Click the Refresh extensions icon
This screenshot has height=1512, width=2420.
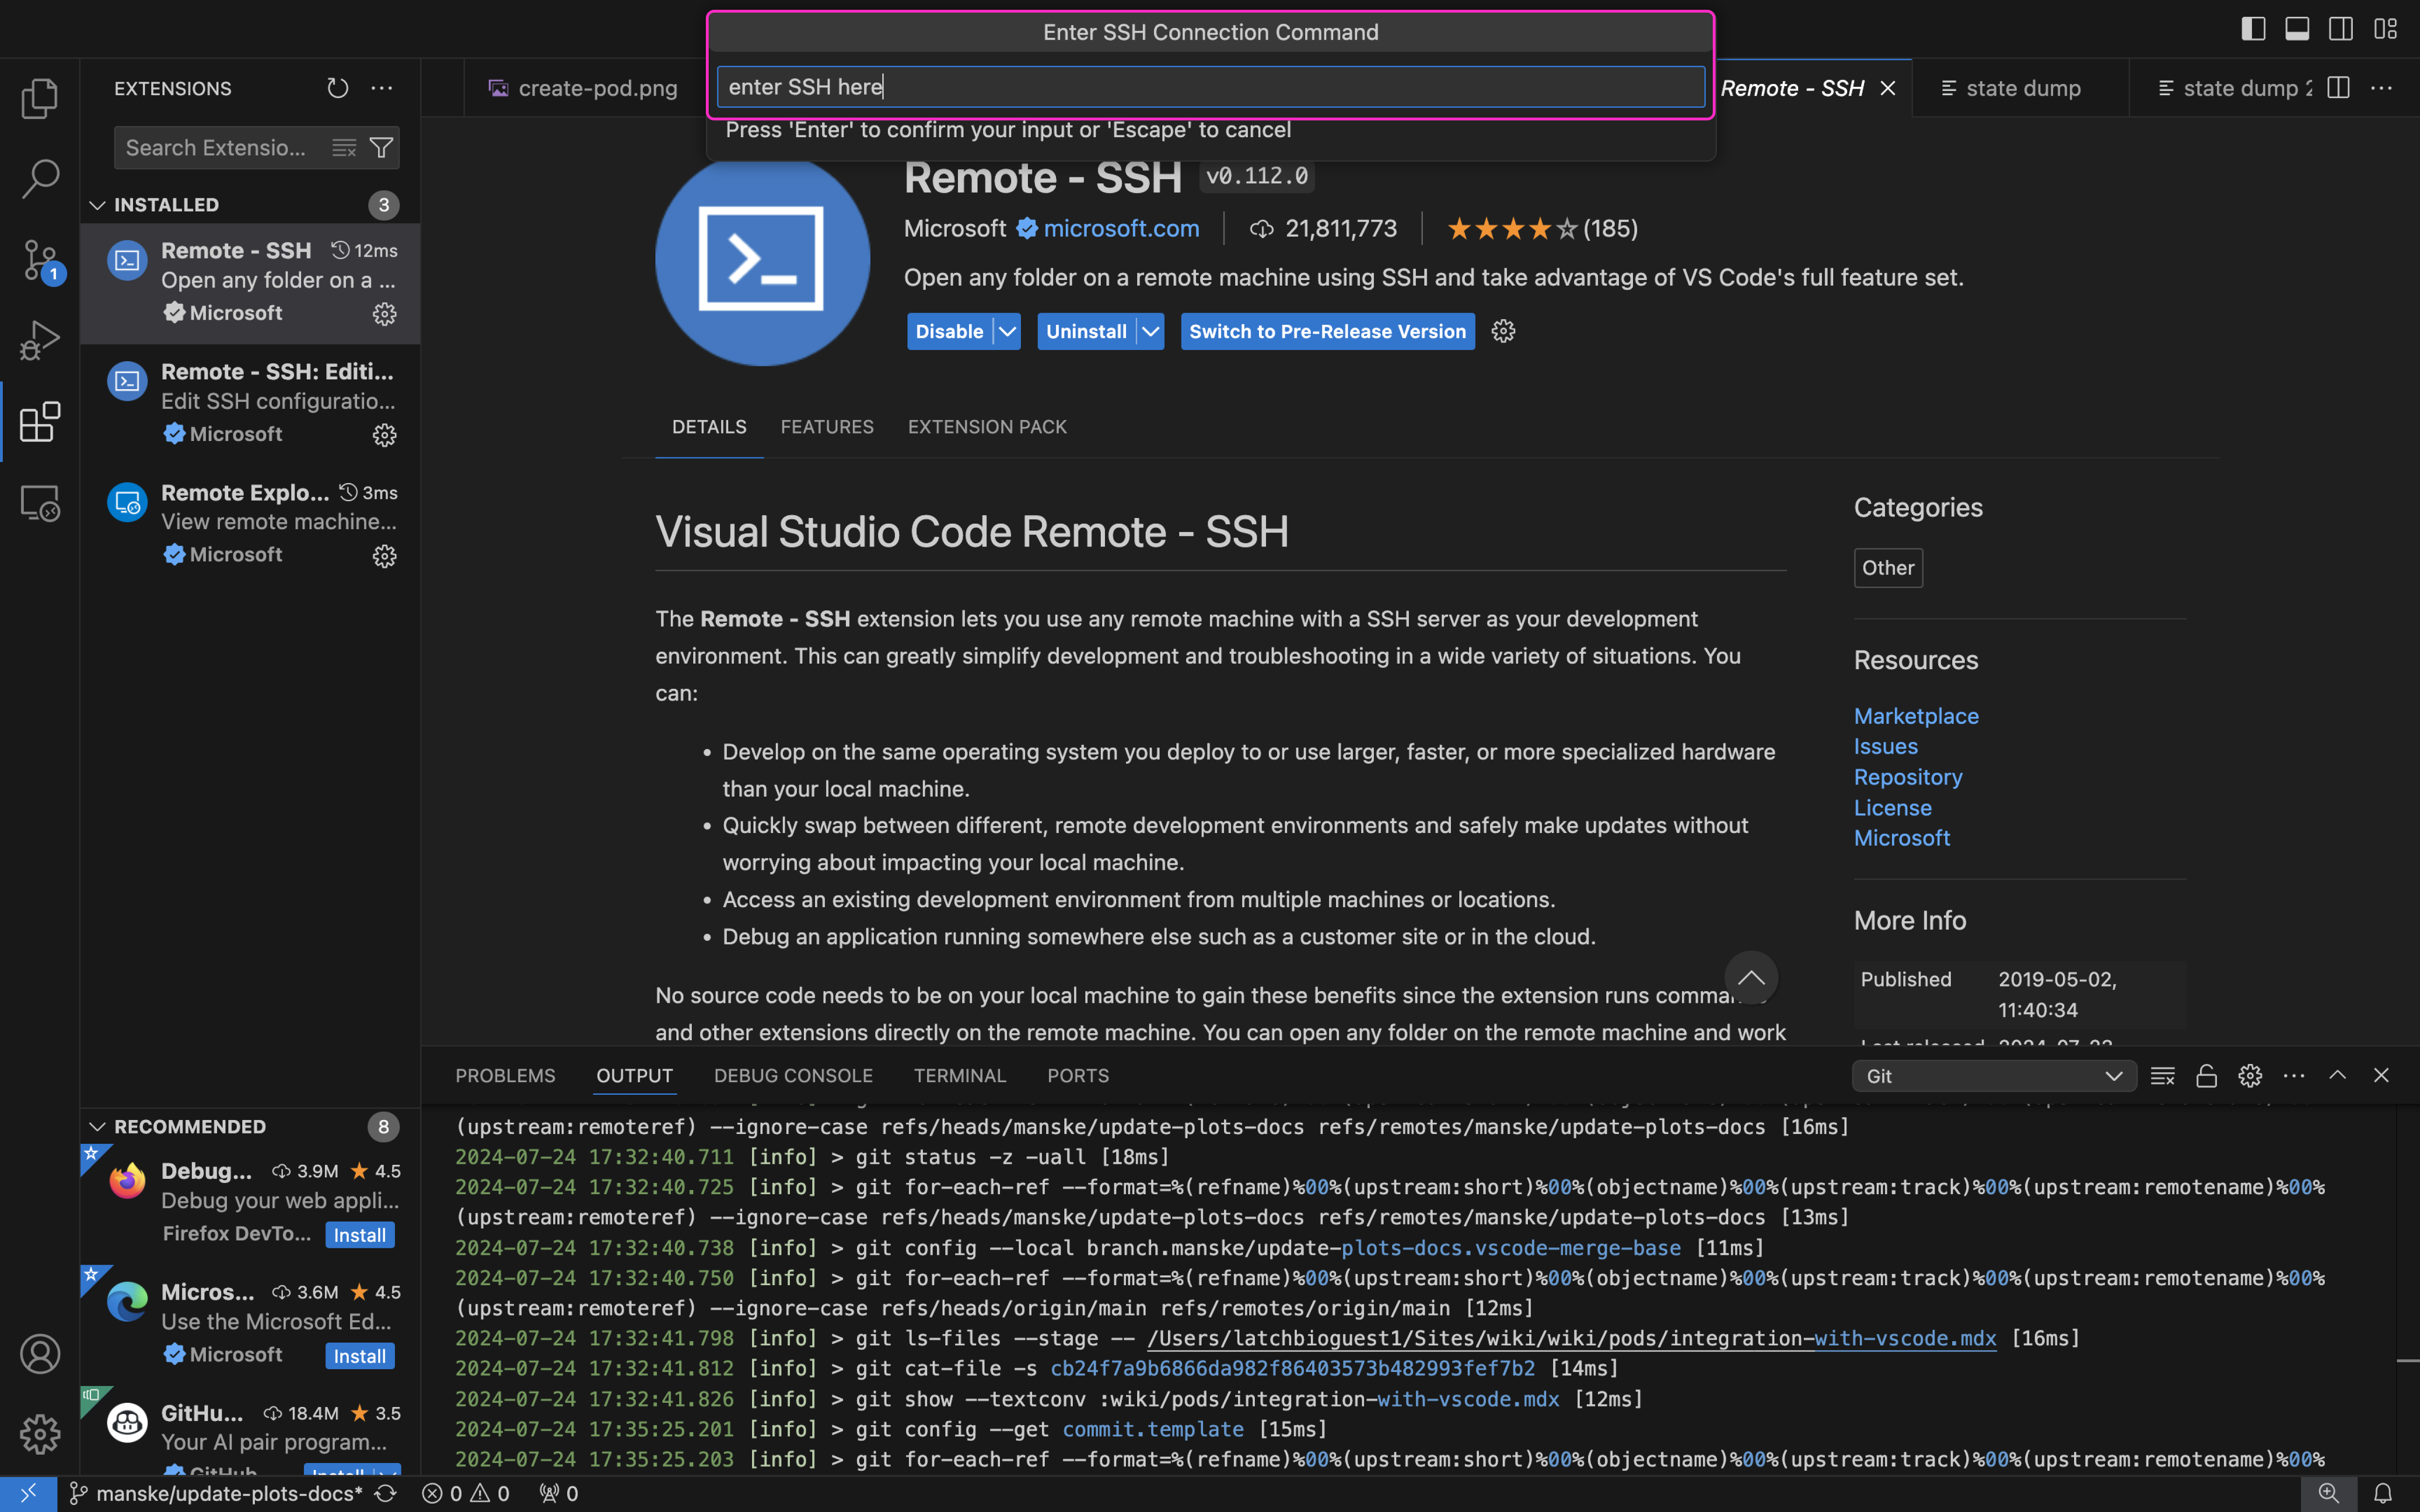[338, 88]
